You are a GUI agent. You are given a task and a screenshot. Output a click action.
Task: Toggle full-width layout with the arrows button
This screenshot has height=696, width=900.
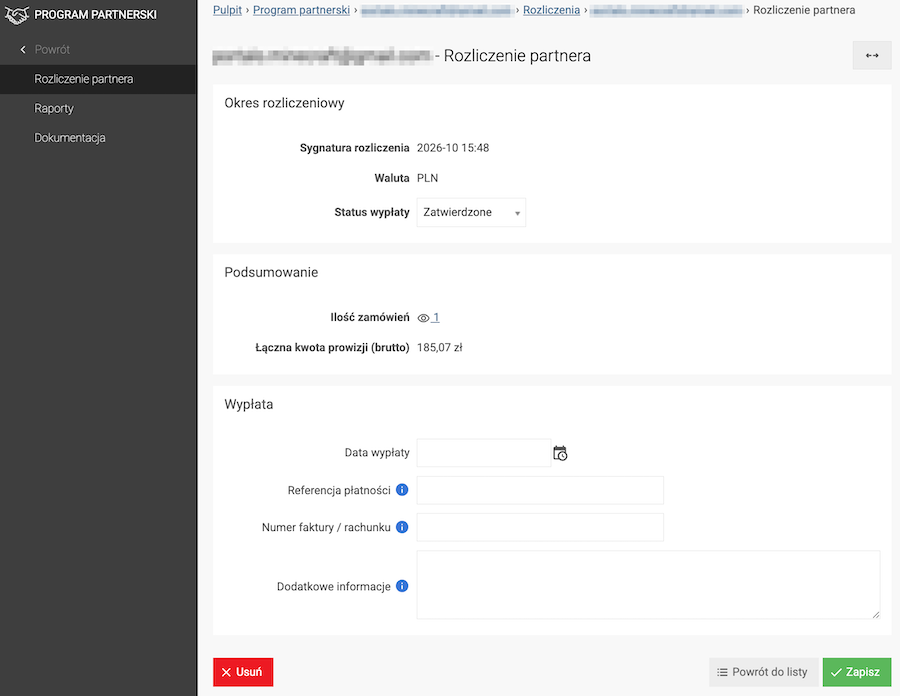pyautogui.click(x=872, y=56)
